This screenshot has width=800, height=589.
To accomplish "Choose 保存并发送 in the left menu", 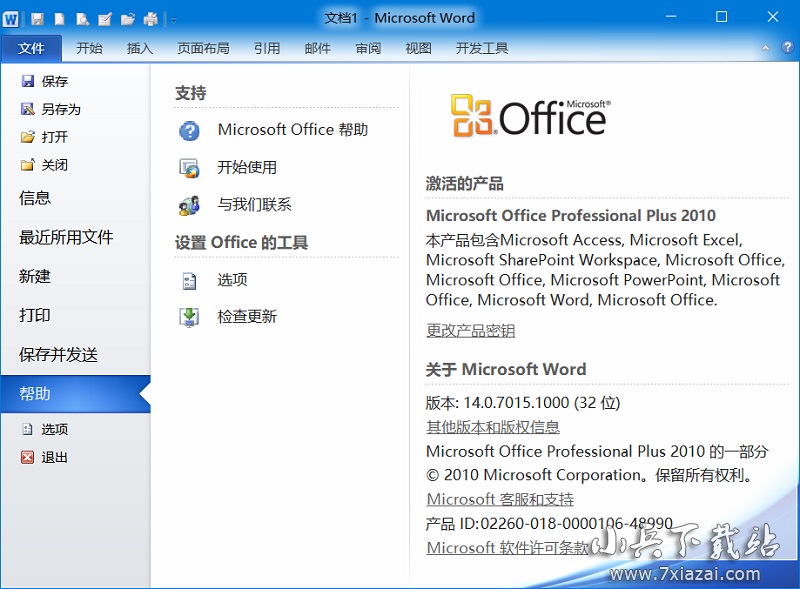I will pyautogui.click(x=58, y=355).
